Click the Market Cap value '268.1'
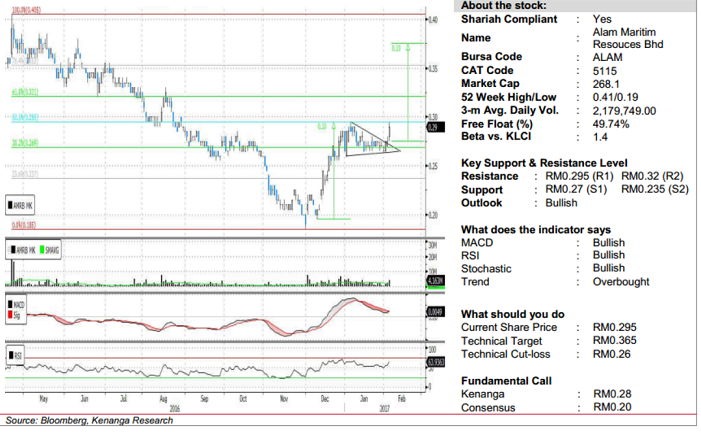 pos(606,84)
